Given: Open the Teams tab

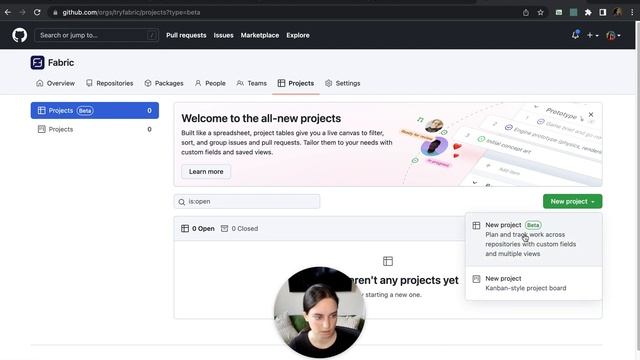Looking at the screenshot, I should click(252, 83).
